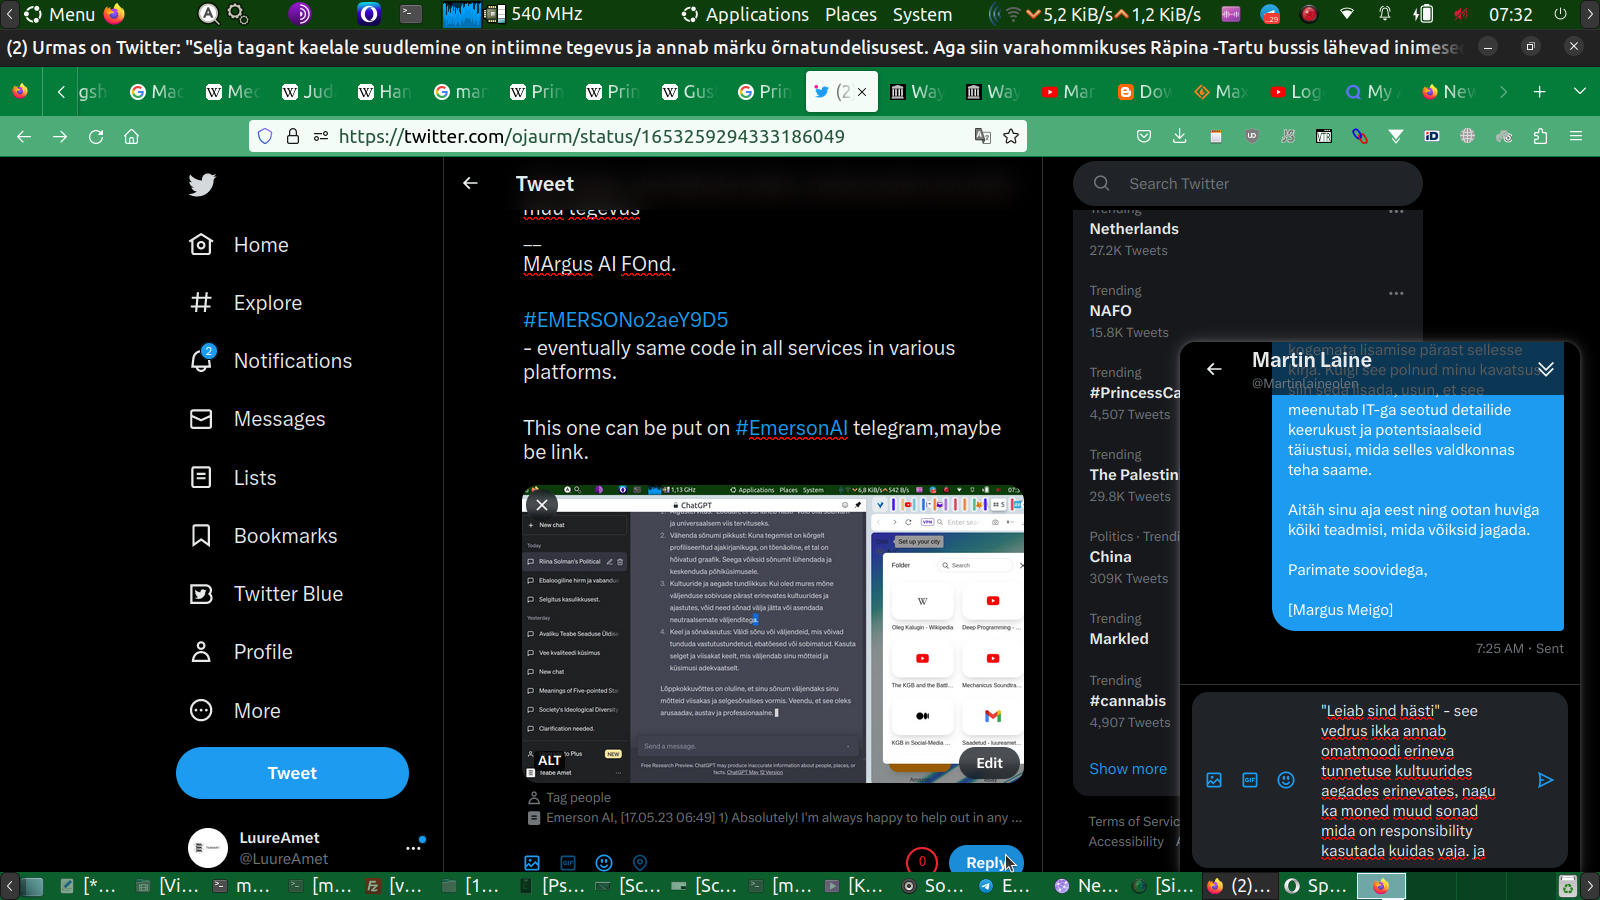Click the #EmersonAI hashtag link

point(791,428)
